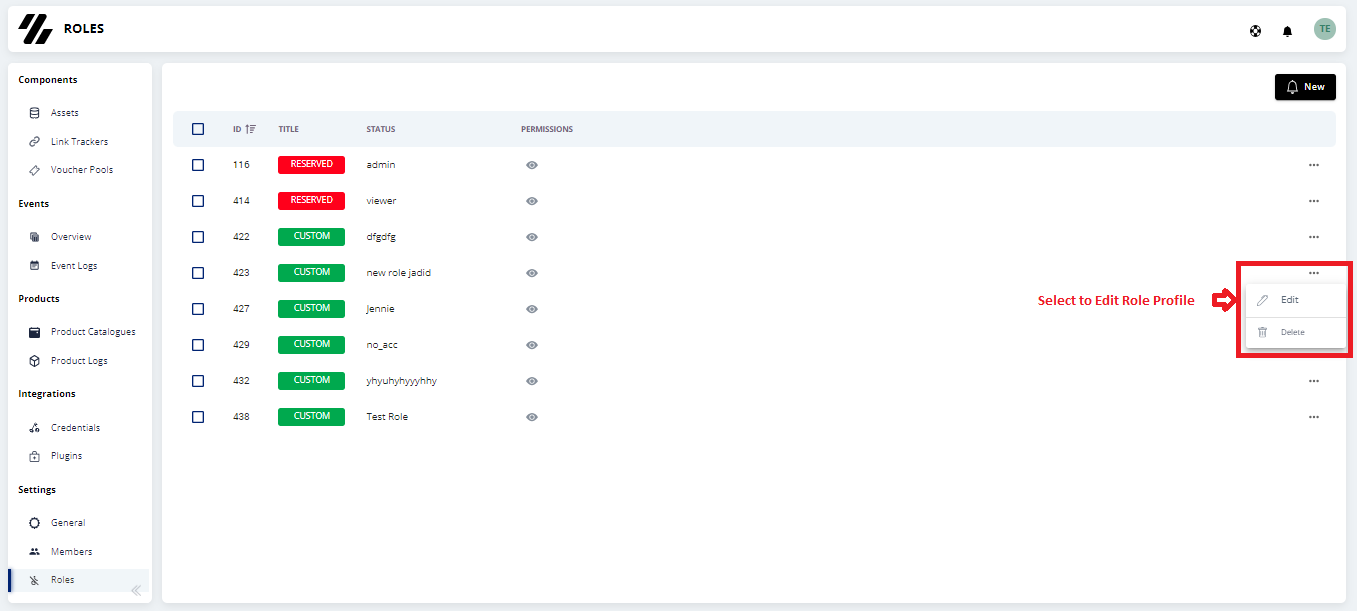Open three-dot menu for viewer row
Screen dimensions: 1357x611
pos(1314,201)
